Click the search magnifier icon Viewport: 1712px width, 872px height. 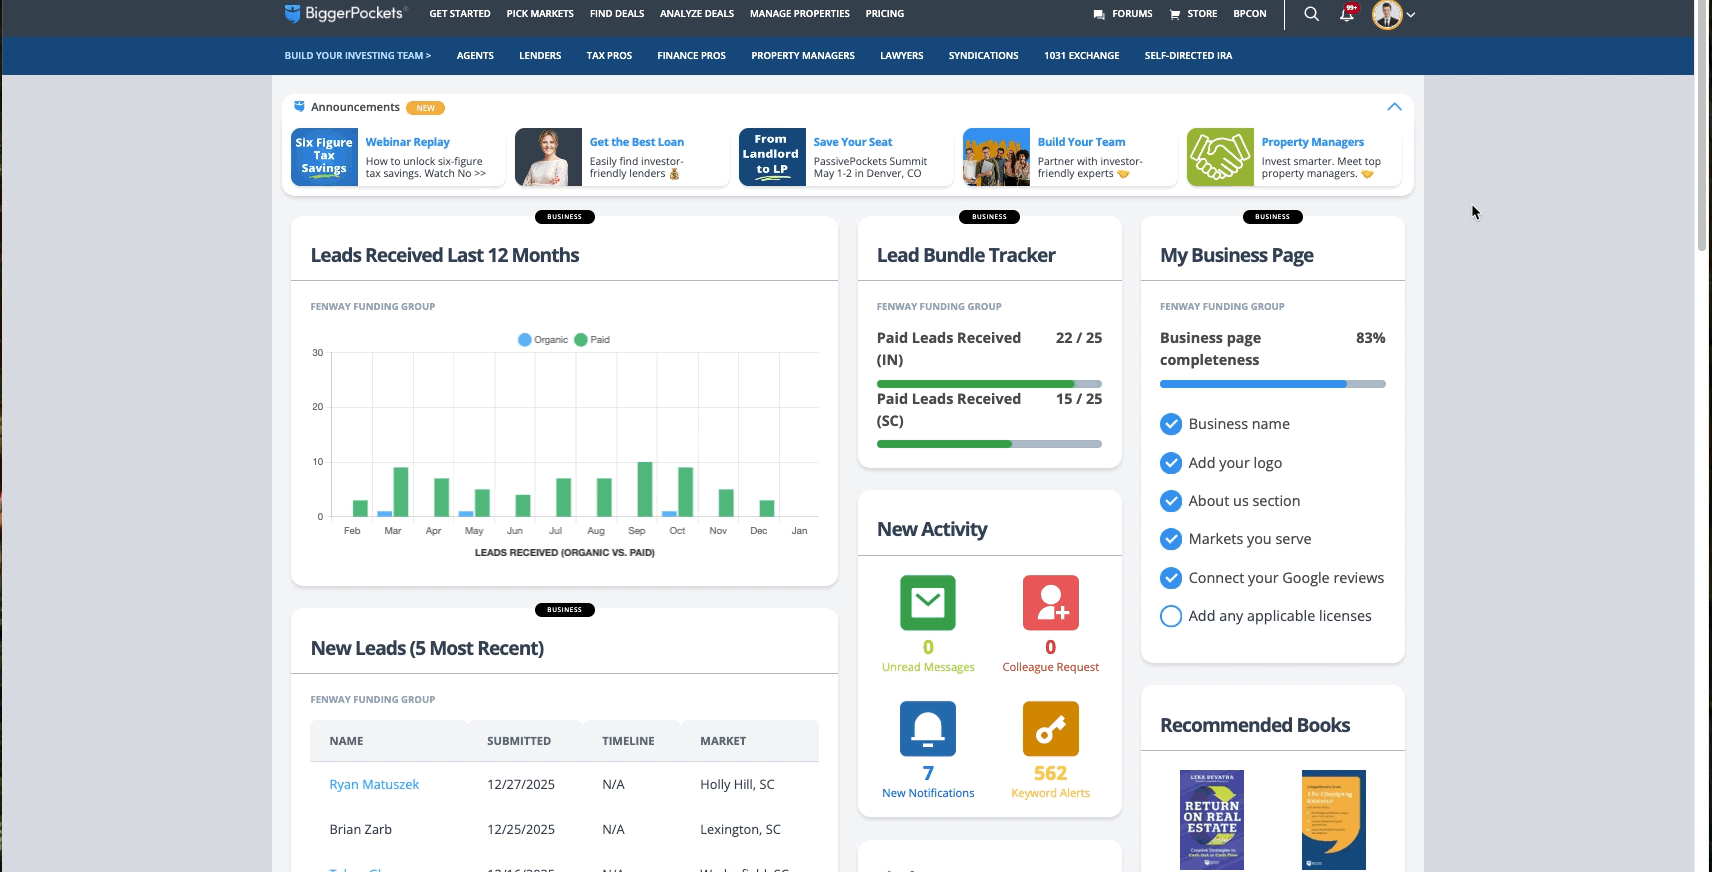(x=1311, y=14)
